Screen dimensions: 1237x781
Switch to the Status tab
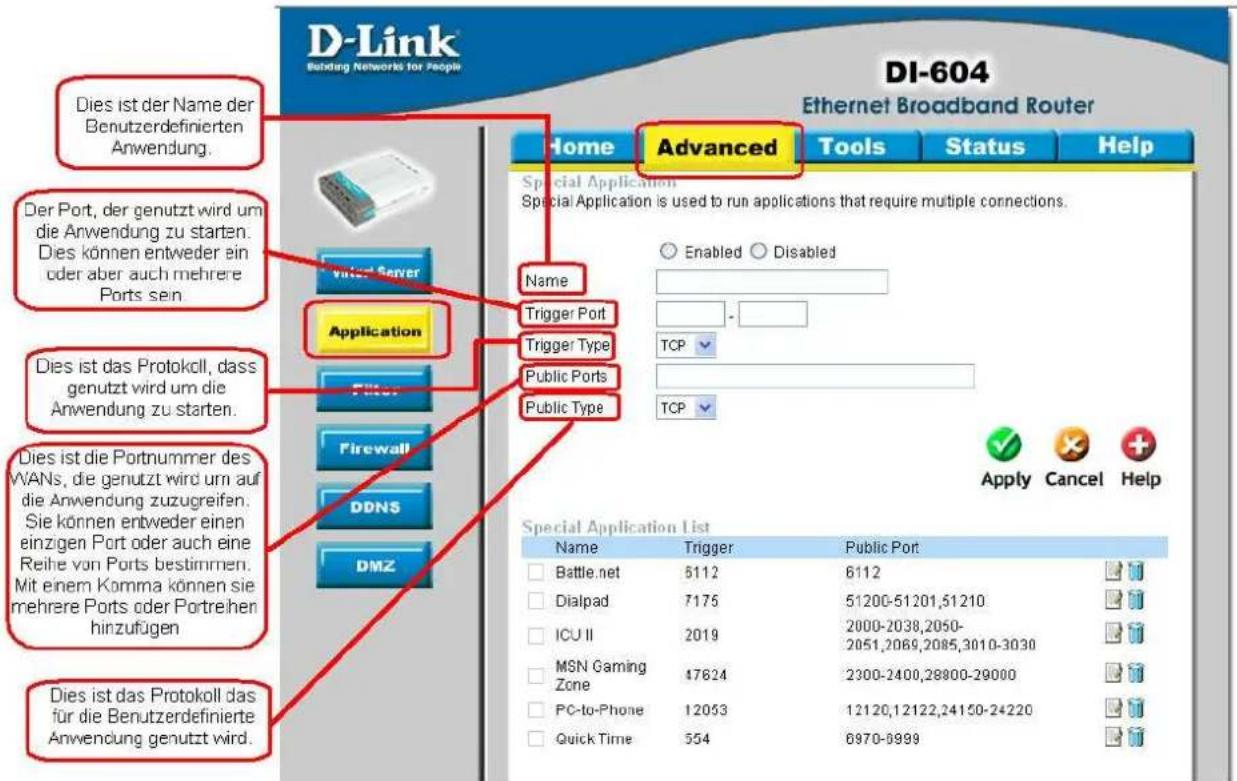pos(985,147)
